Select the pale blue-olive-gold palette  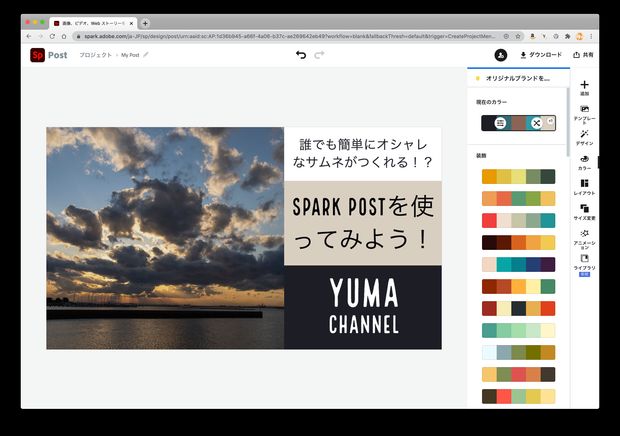518,353
